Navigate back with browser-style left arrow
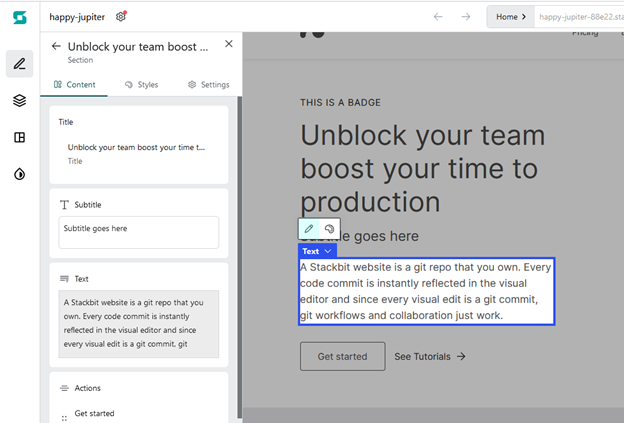This screenshot has width=624, height=423. click(438, 17)
